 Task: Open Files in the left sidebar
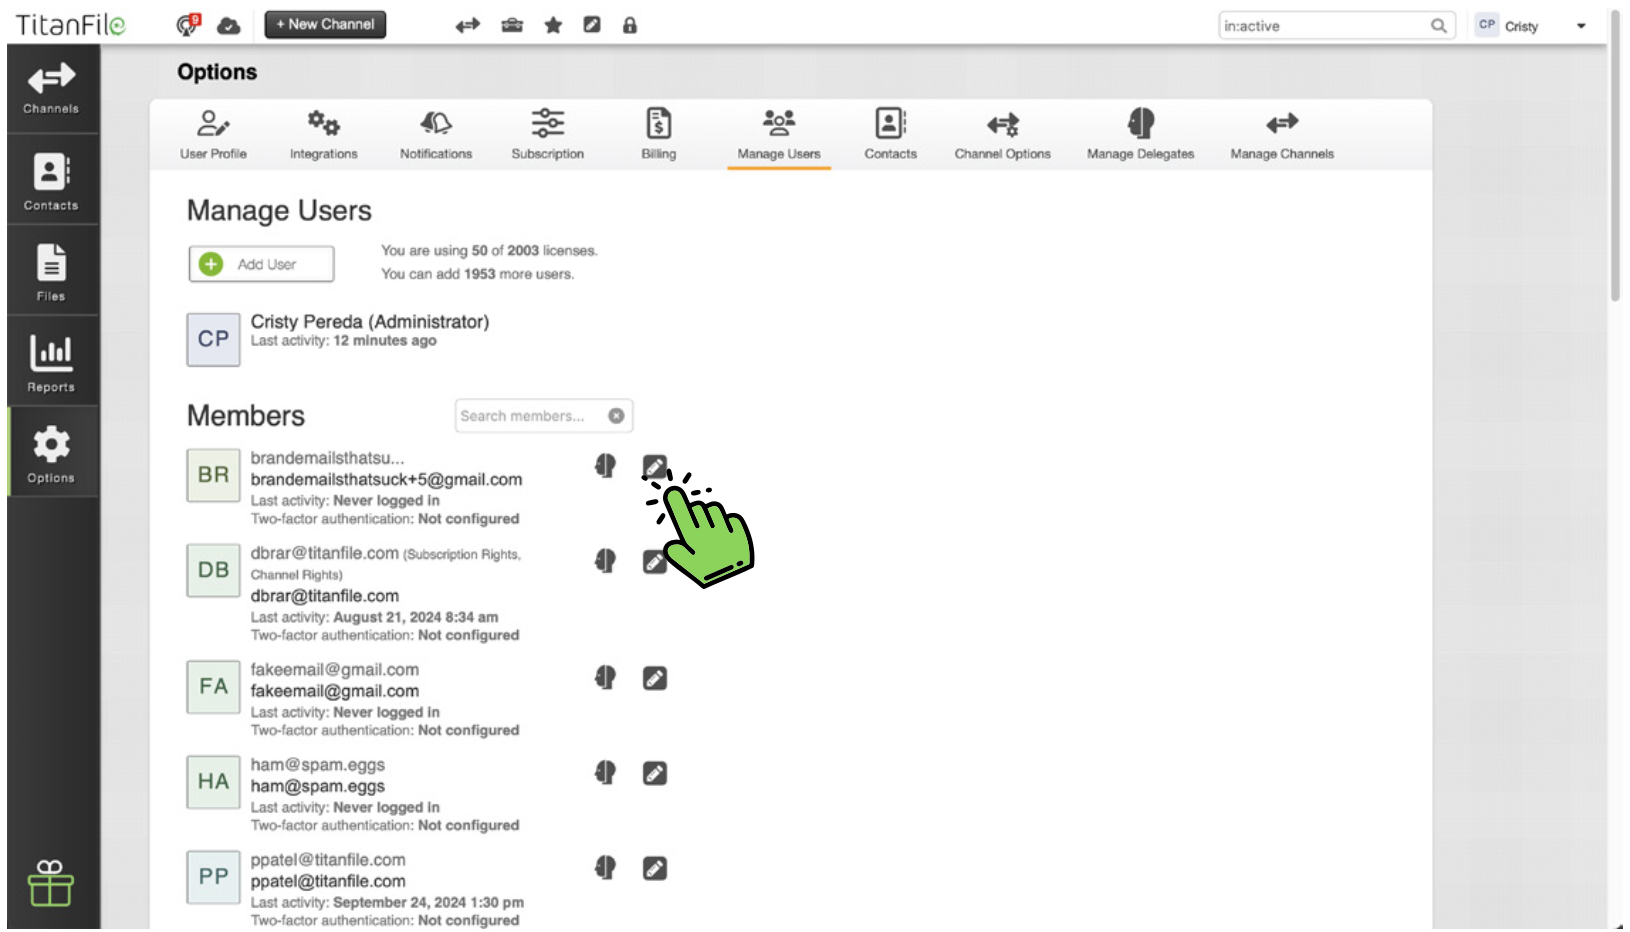pos(51,271)
